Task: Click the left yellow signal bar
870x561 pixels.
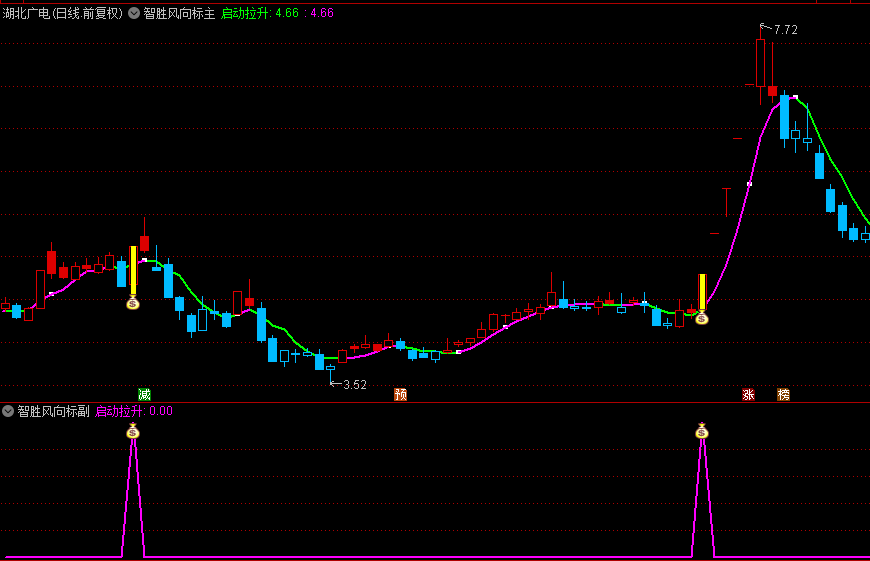Action: tap(133, 271)
